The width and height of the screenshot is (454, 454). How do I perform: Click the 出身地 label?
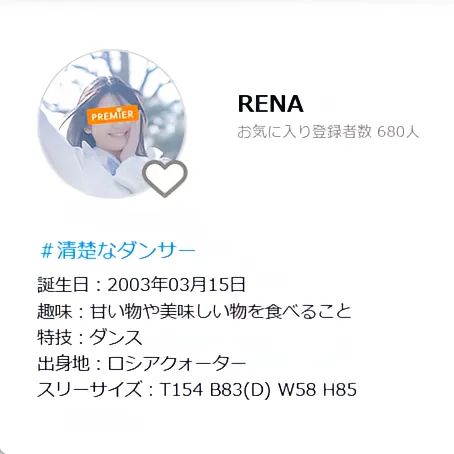[63, 363]
